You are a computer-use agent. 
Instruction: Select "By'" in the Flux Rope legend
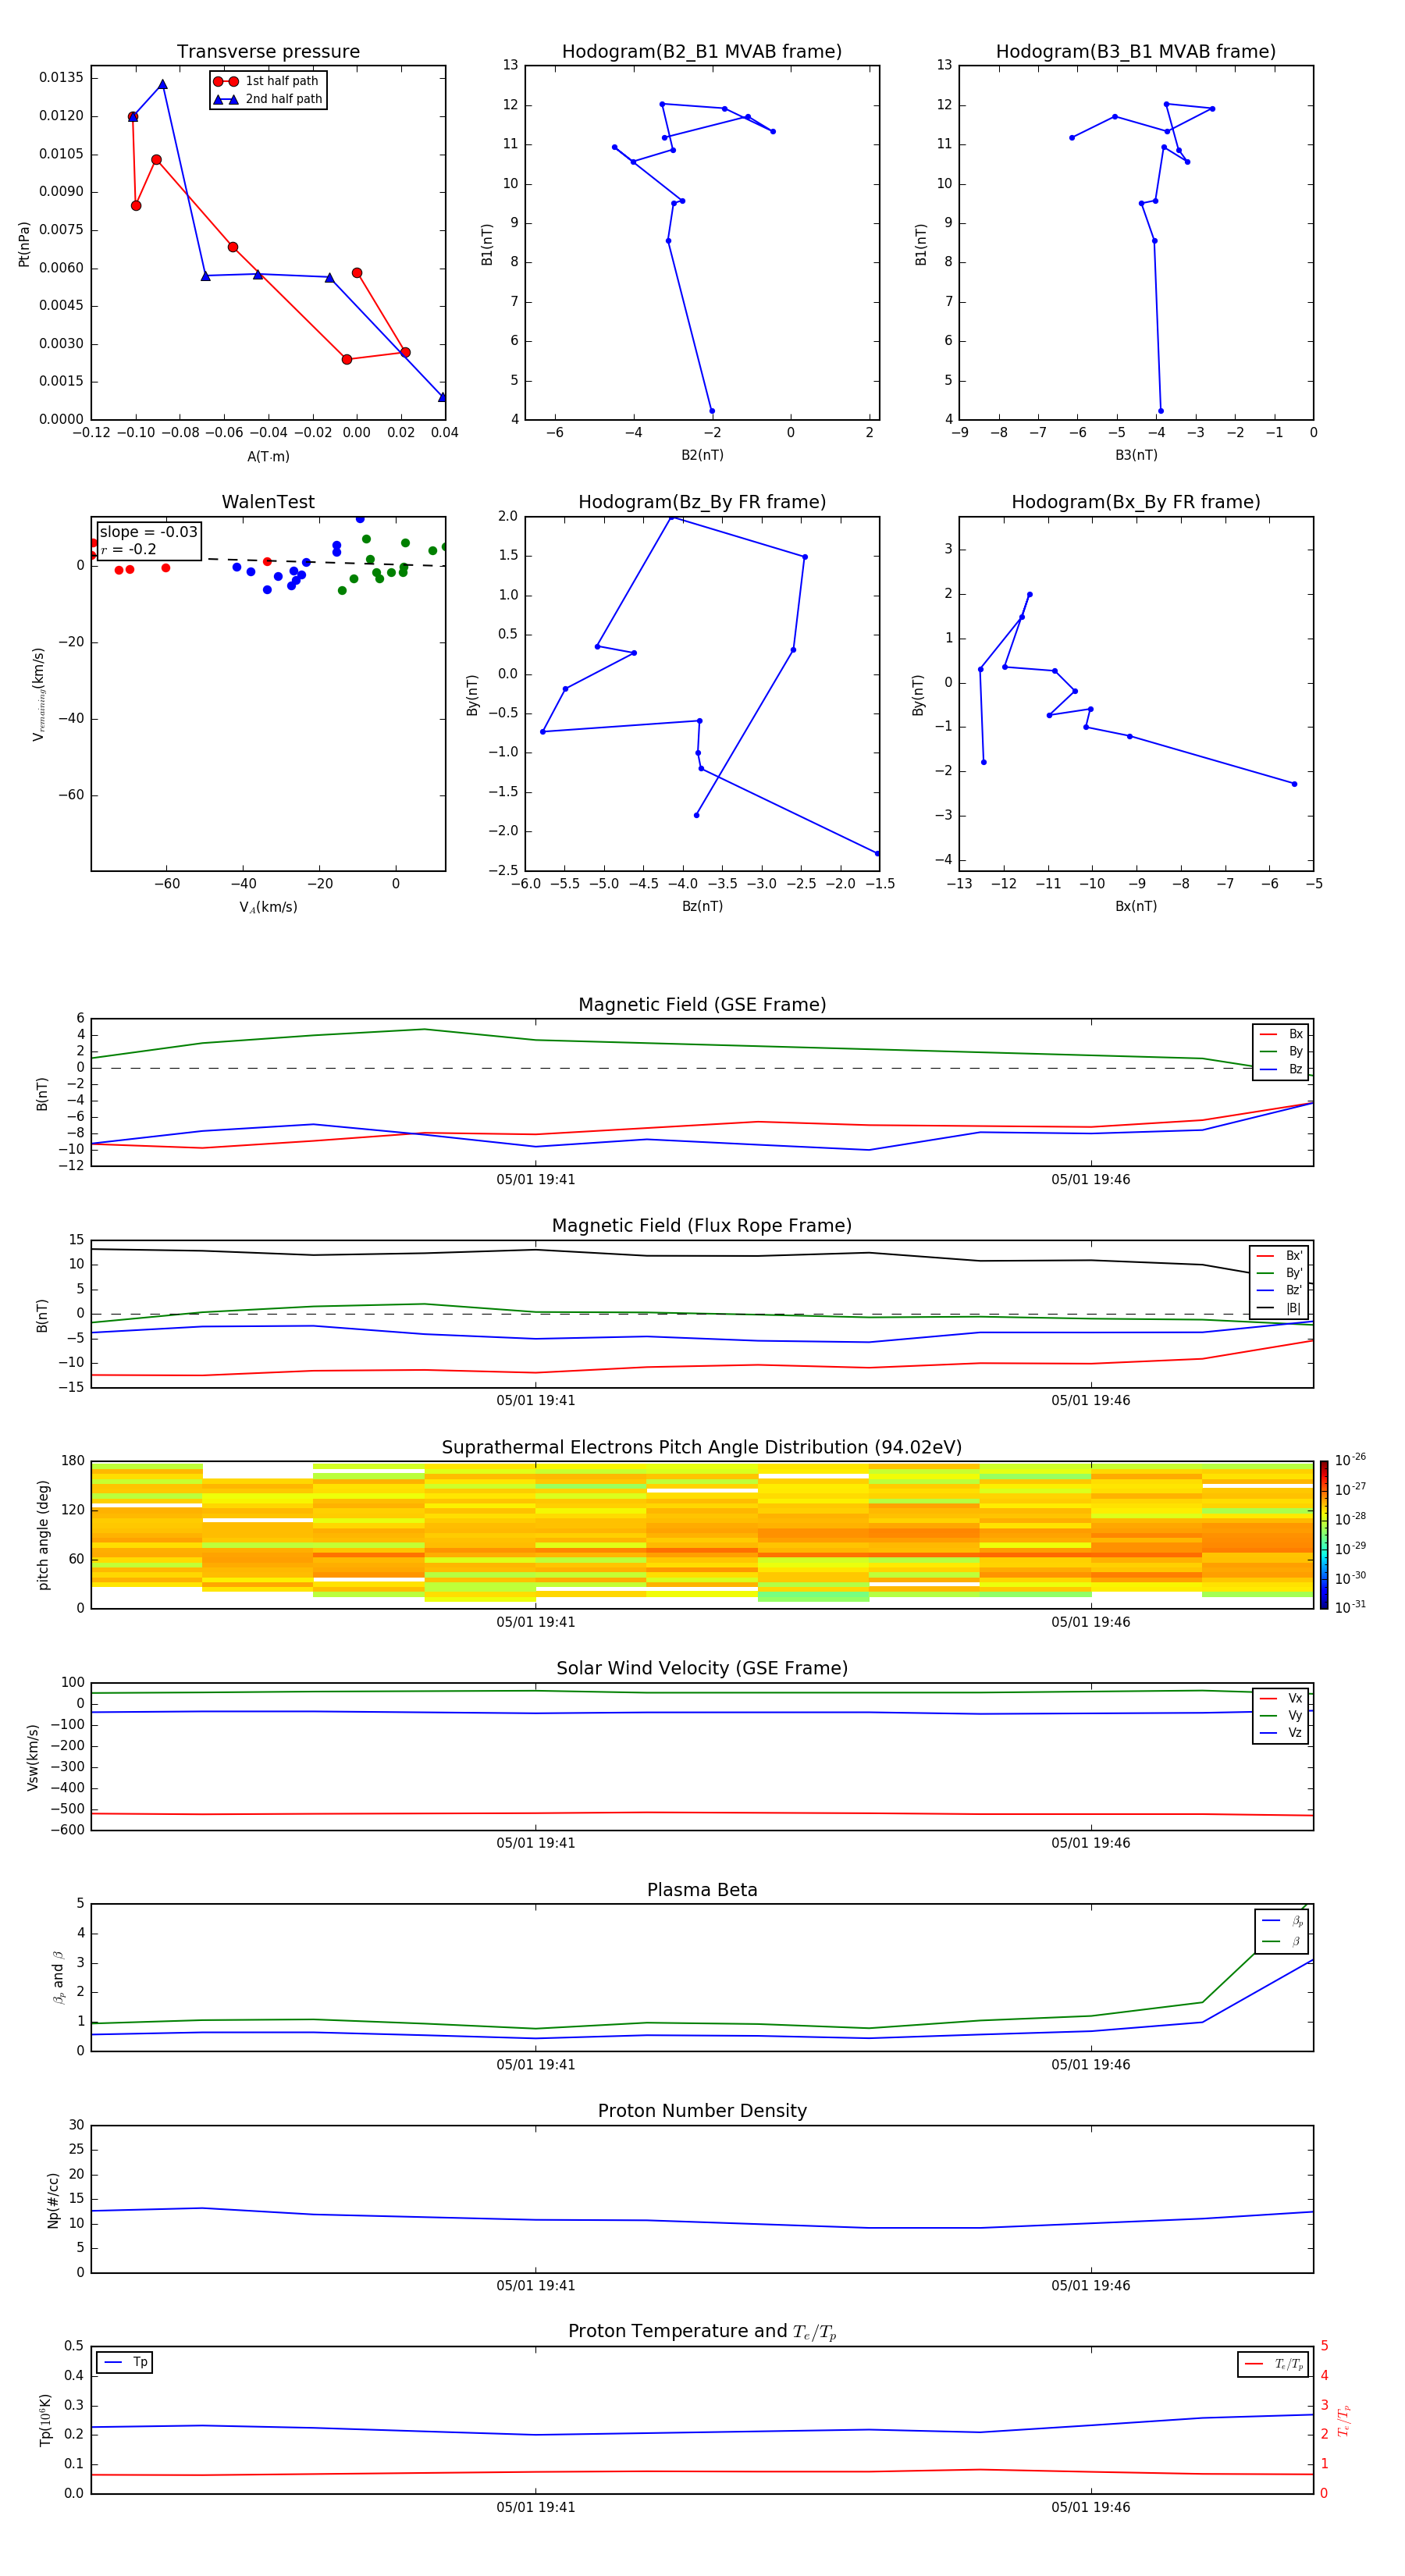(x=1280, y=1273)
